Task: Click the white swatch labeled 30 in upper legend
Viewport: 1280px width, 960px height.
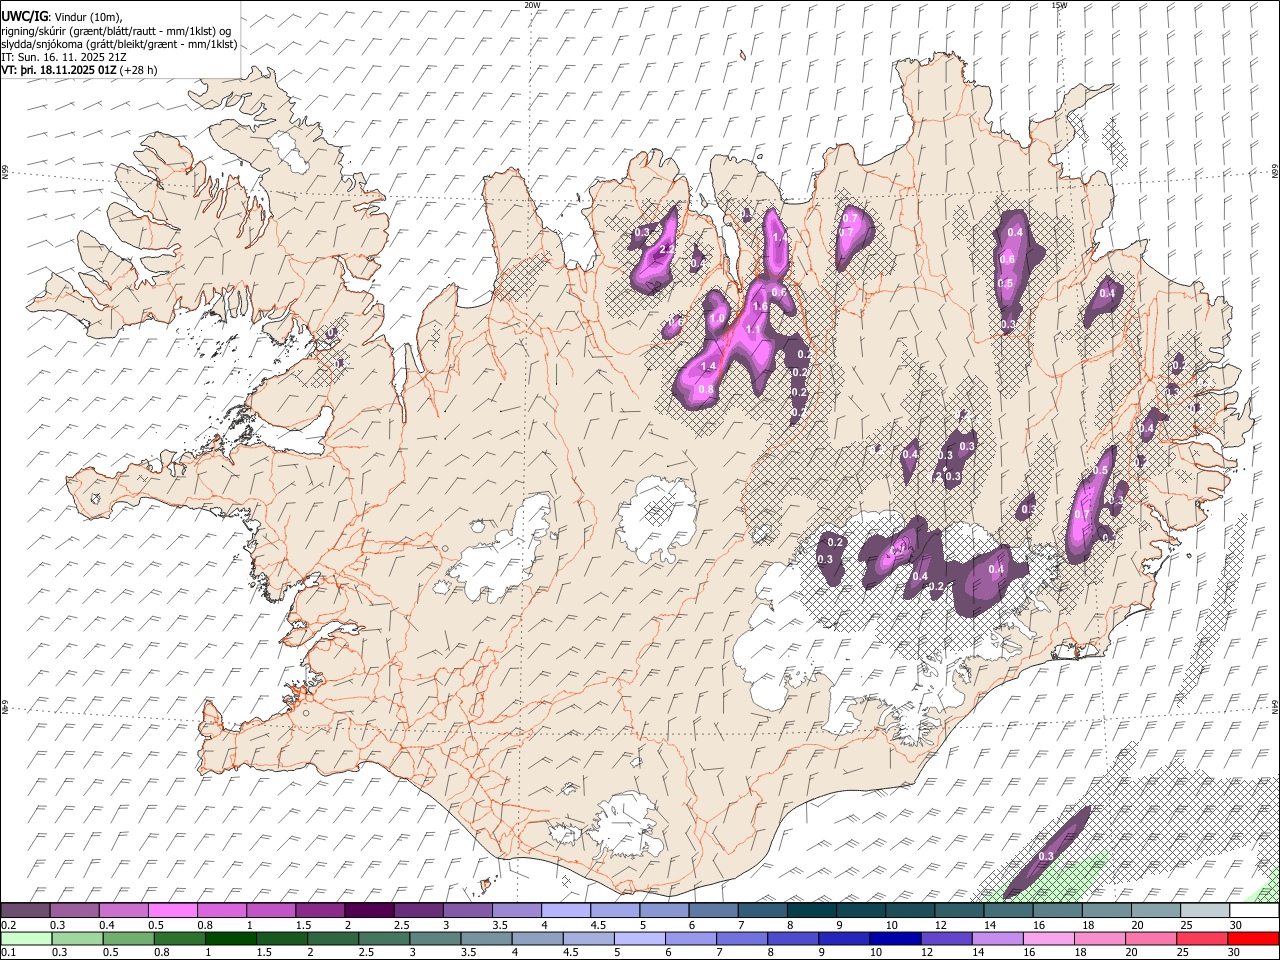Action: pos(1254,911)
